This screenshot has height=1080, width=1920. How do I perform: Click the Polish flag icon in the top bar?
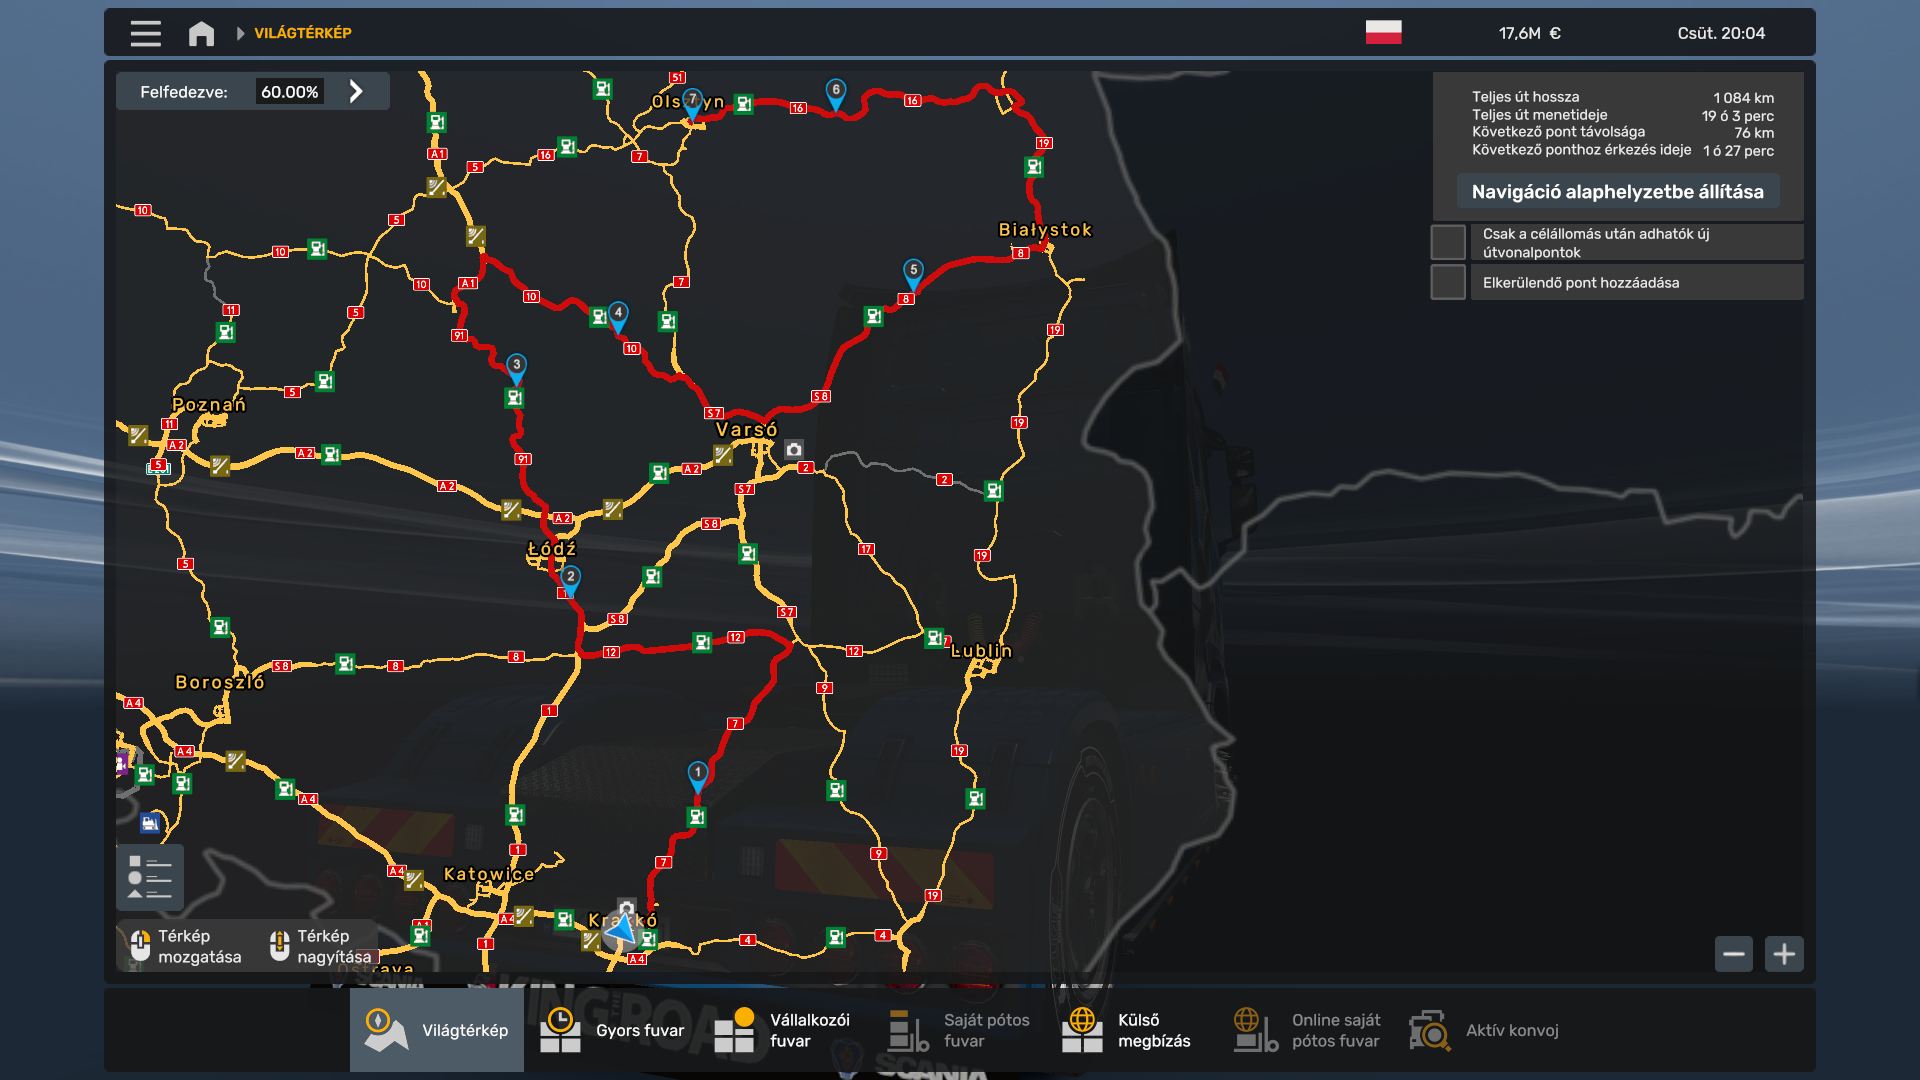pos(1386,31)
